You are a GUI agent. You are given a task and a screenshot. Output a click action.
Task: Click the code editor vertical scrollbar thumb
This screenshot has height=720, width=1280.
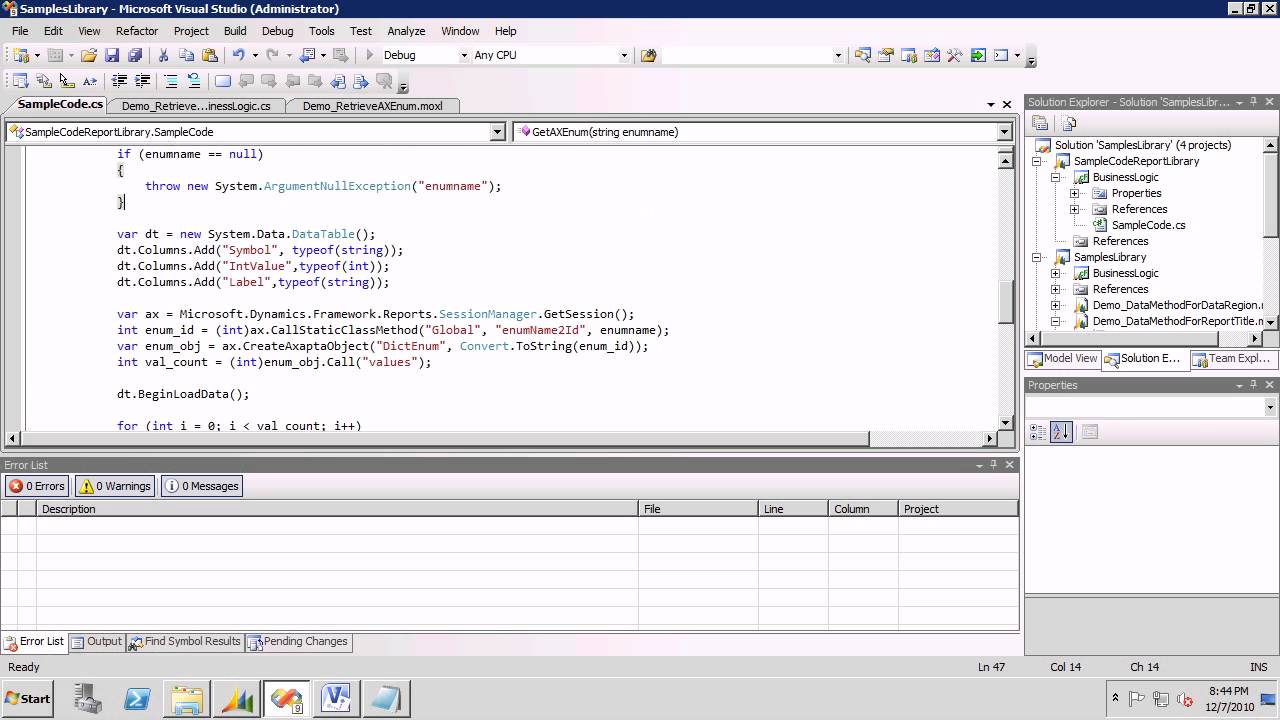[x=1007, y=302]
